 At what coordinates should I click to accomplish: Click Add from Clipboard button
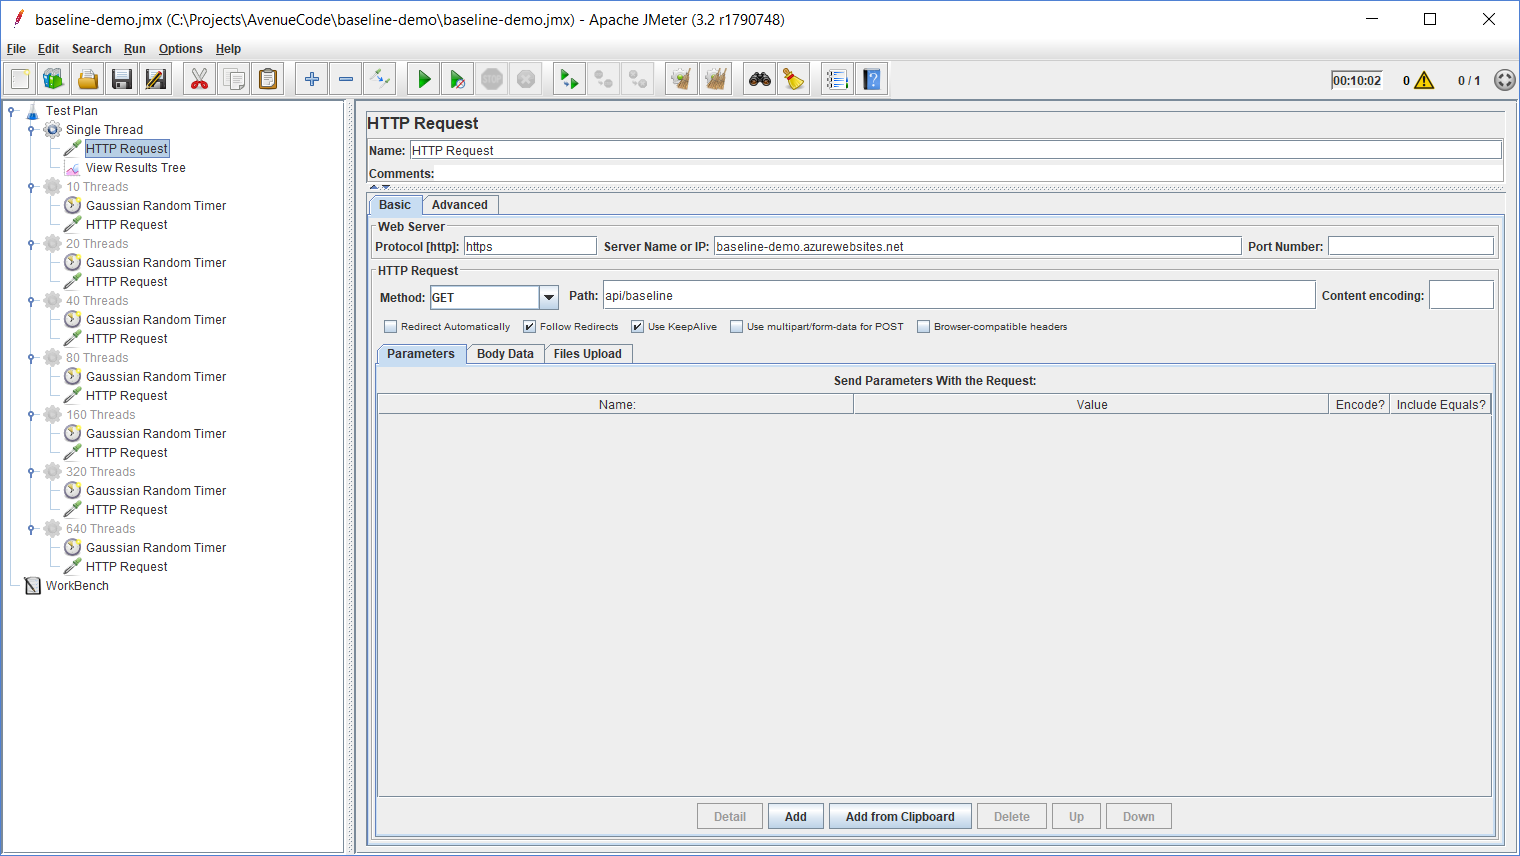[900, 817]
